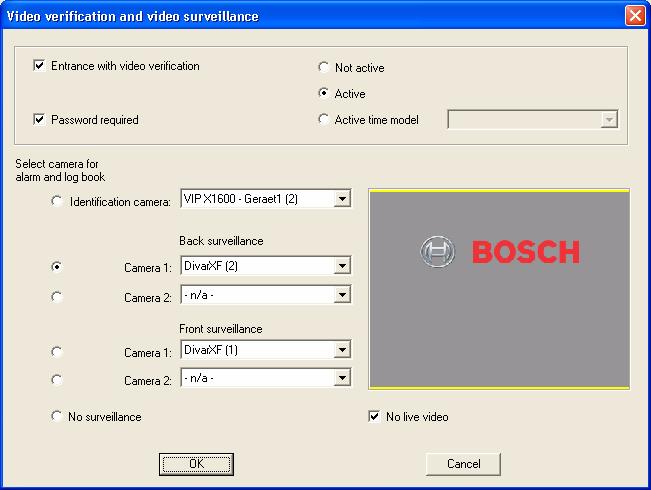Choose the No surveillance option
The height and width of the screenshot is (490, 651).
pos(56,416)
